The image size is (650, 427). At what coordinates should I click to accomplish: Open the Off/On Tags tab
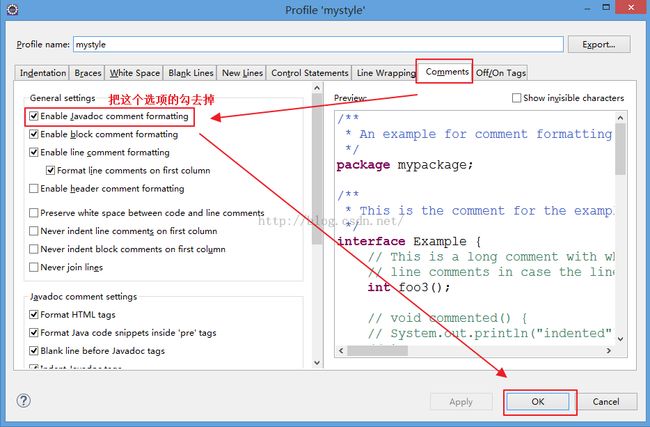click(x=500, y=73)
